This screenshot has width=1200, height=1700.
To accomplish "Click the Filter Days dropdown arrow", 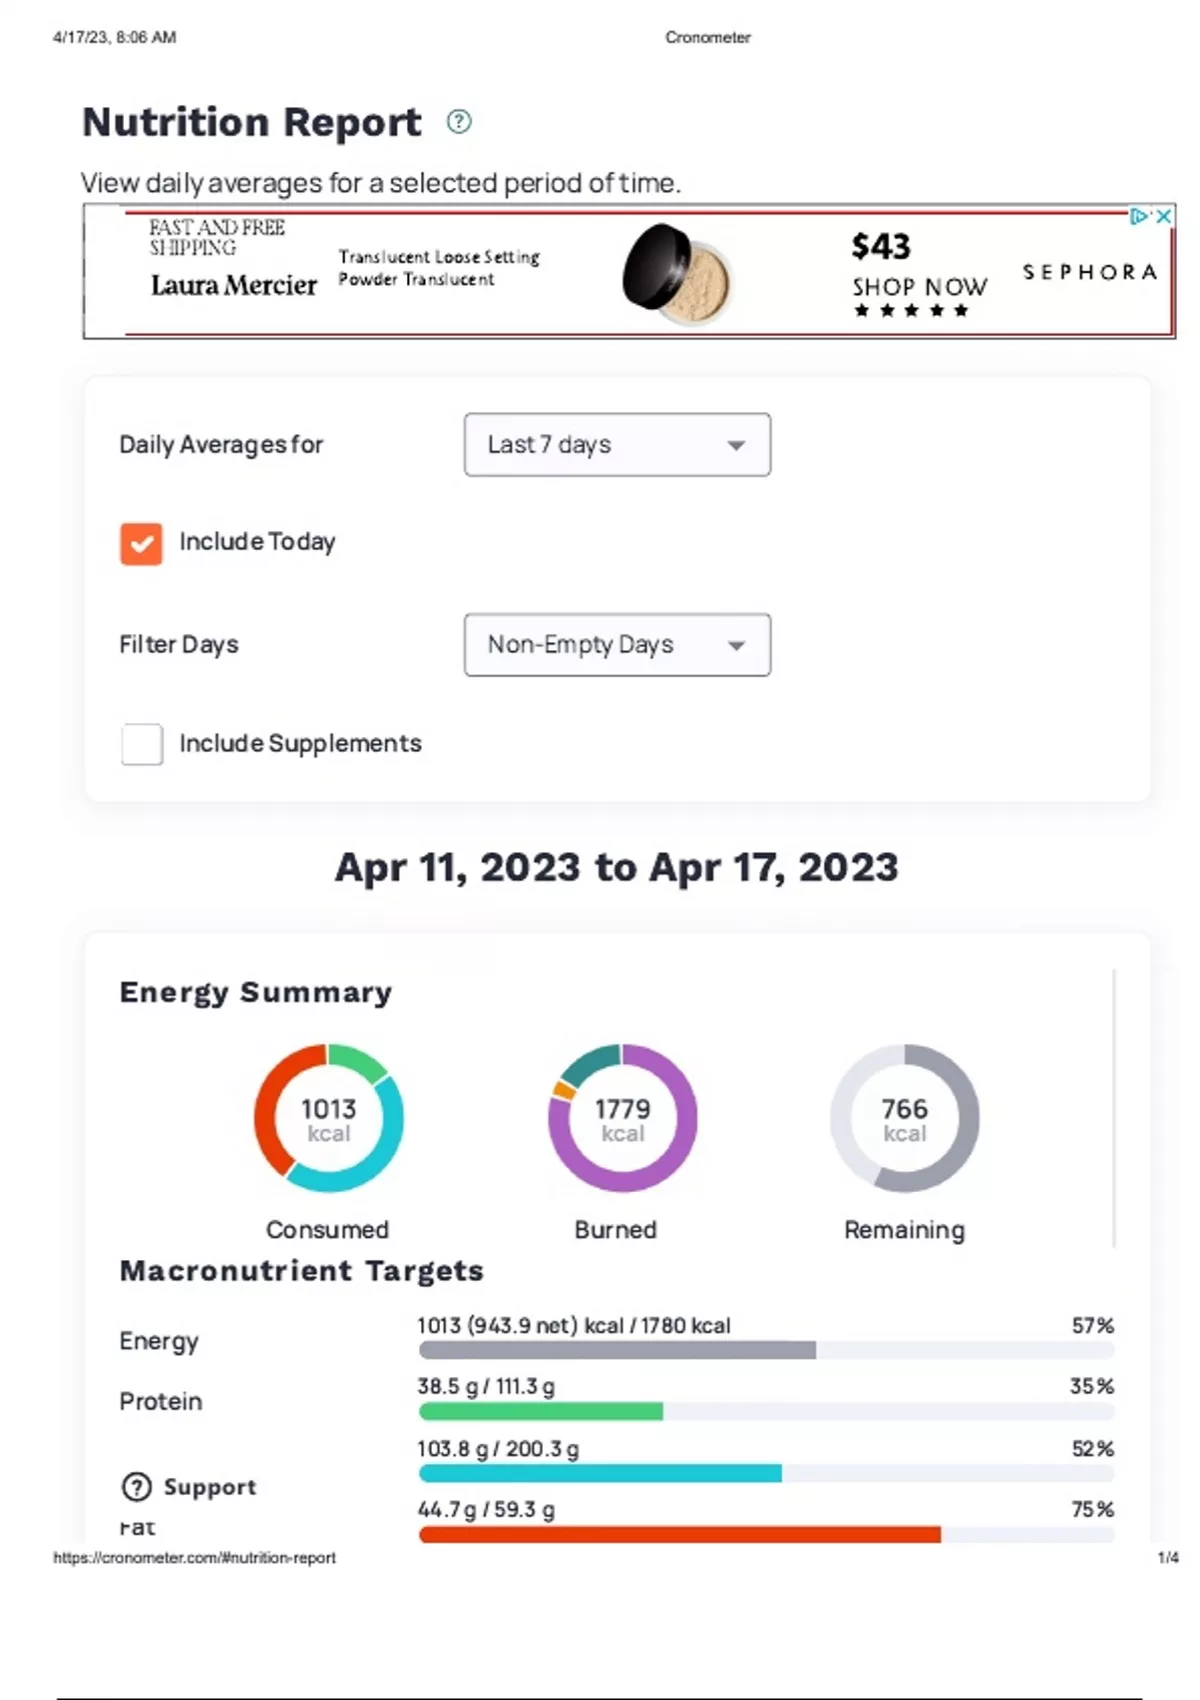I will [x=736, y=646].
